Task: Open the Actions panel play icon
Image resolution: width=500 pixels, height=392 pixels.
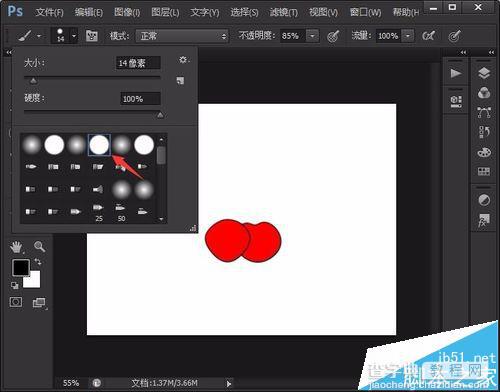Action: (x=456, y=73)
